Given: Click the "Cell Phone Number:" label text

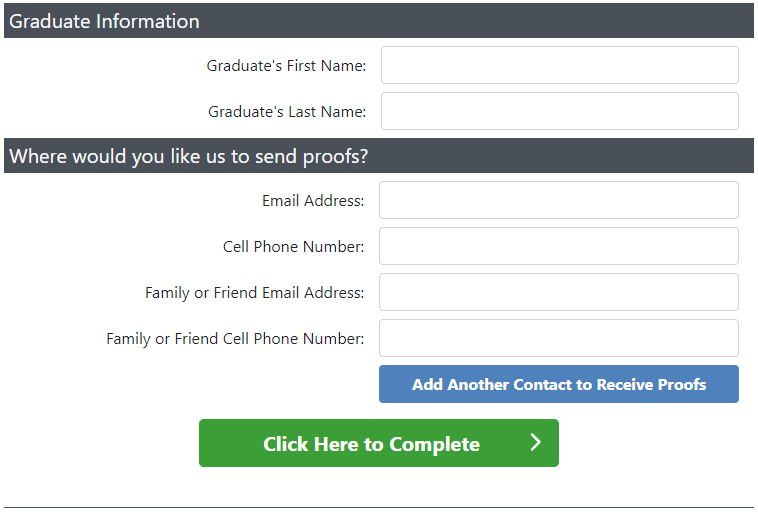Looking at the screenshot, I should coord(293,247).
